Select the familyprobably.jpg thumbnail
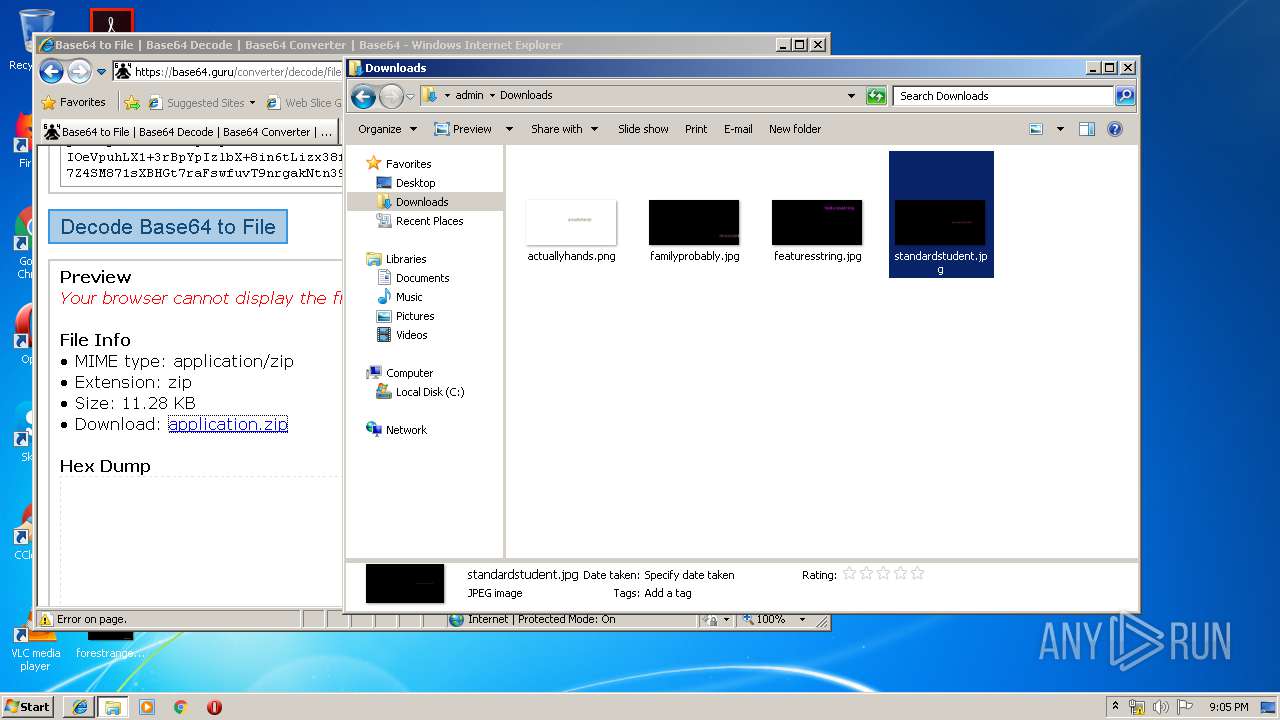Image resolution: width=1280 pixels, height=720 pixels. tap(694, 222)
